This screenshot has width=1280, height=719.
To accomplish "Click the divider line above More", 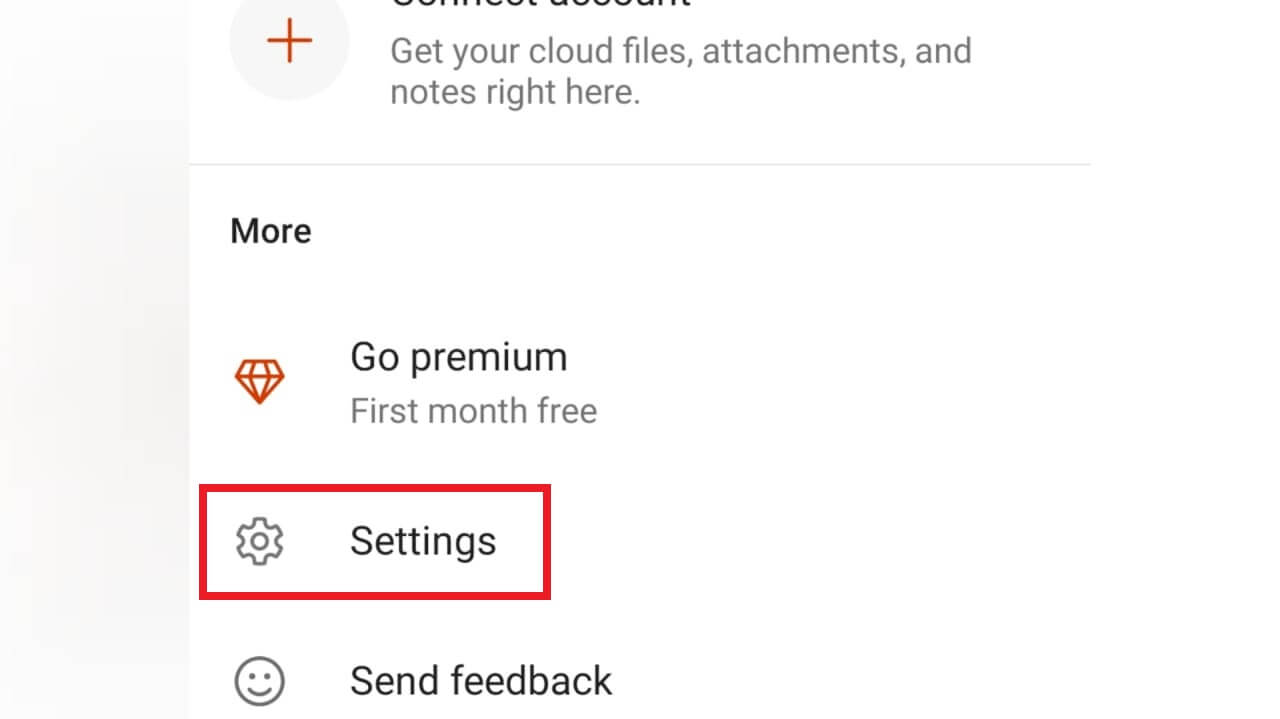I will [x=640, y=164].
